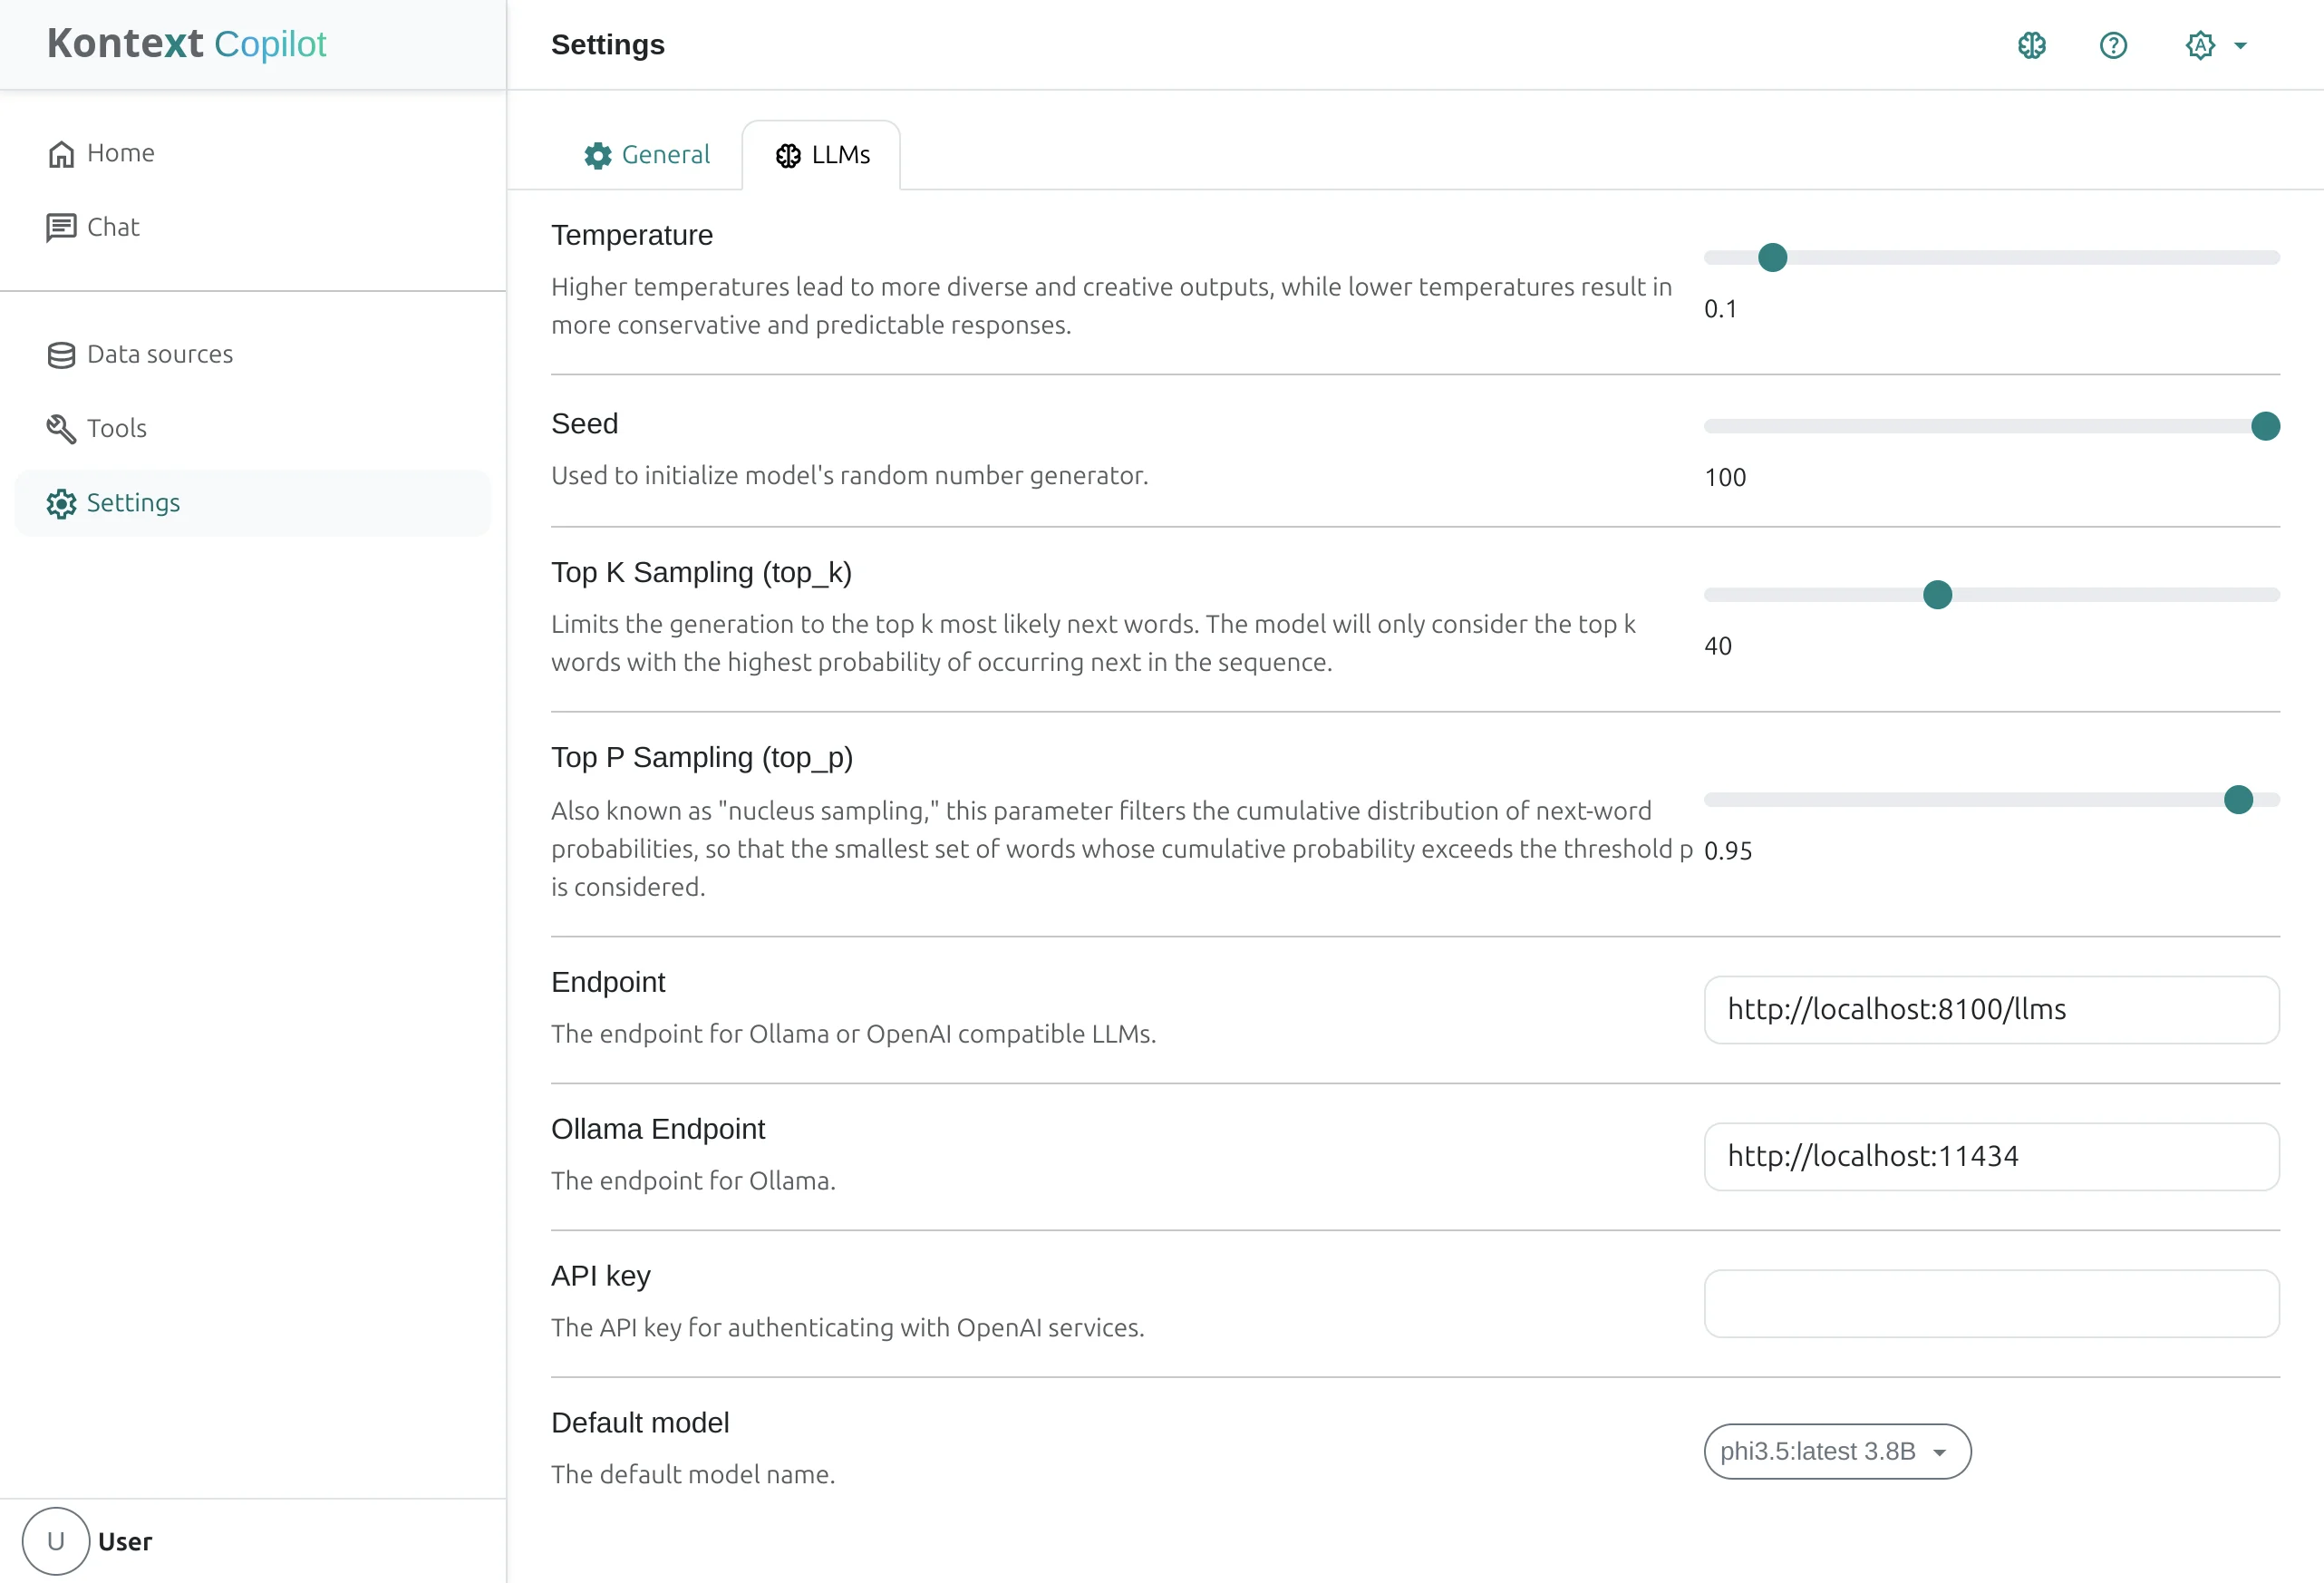Screen dimensions: 2324x1583
Task: Select the Settings gear icon
Action: [x=61, y=503]
